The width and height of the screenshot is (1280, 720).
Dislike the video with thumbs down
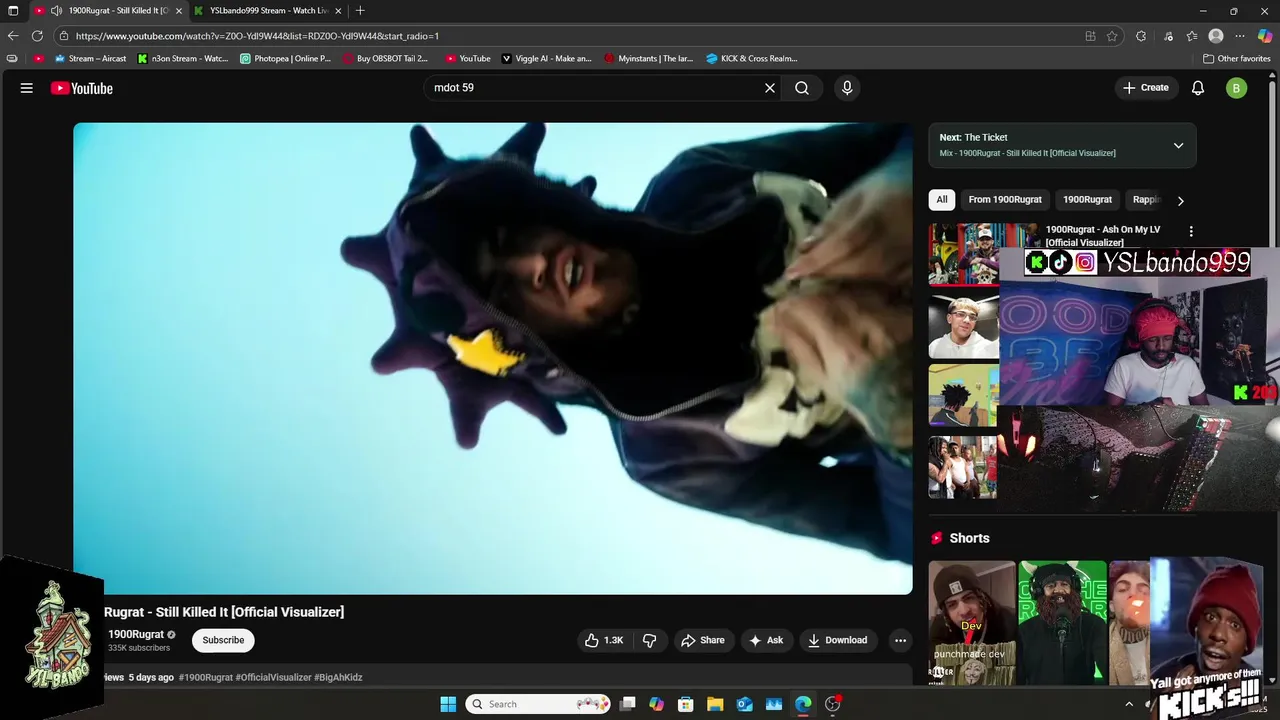tap(649, 640)
